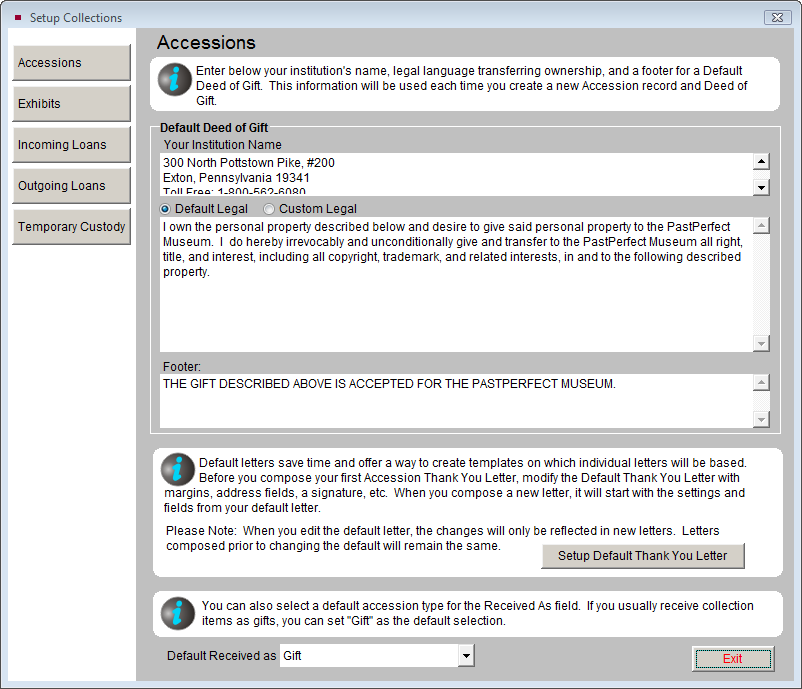Click the info icon beside Deed of Gift instructions
Viewport: 802px width, 689px height.
[174, 80]
